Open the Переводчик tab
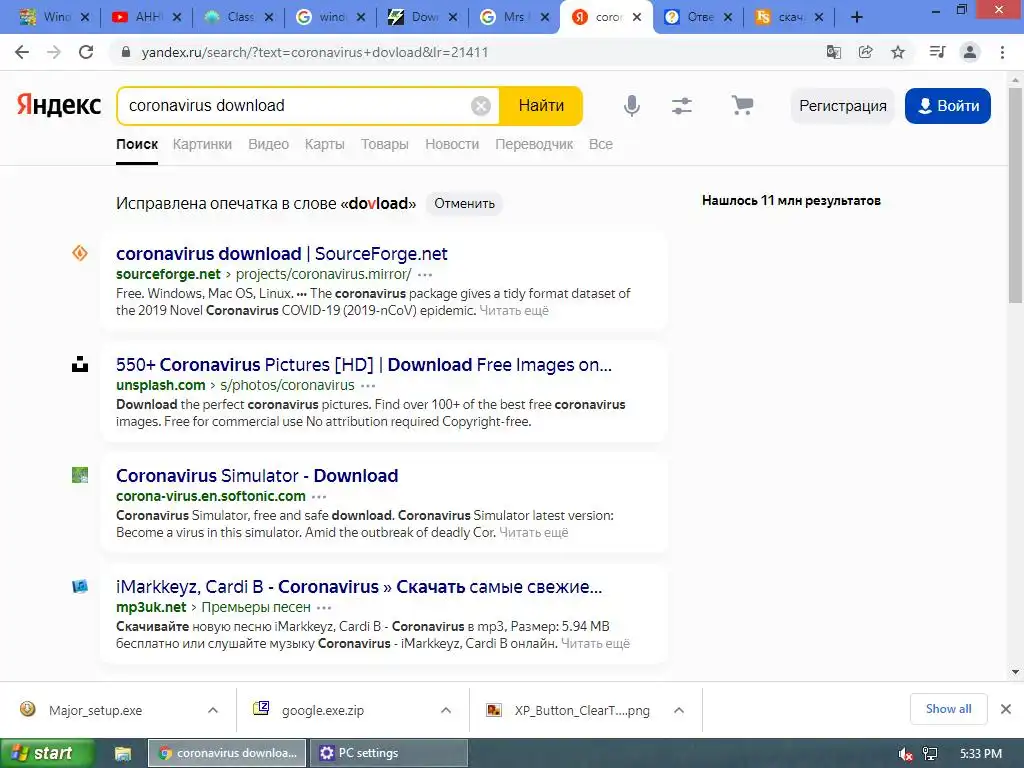1024x768 pixels. coord(534,144)
